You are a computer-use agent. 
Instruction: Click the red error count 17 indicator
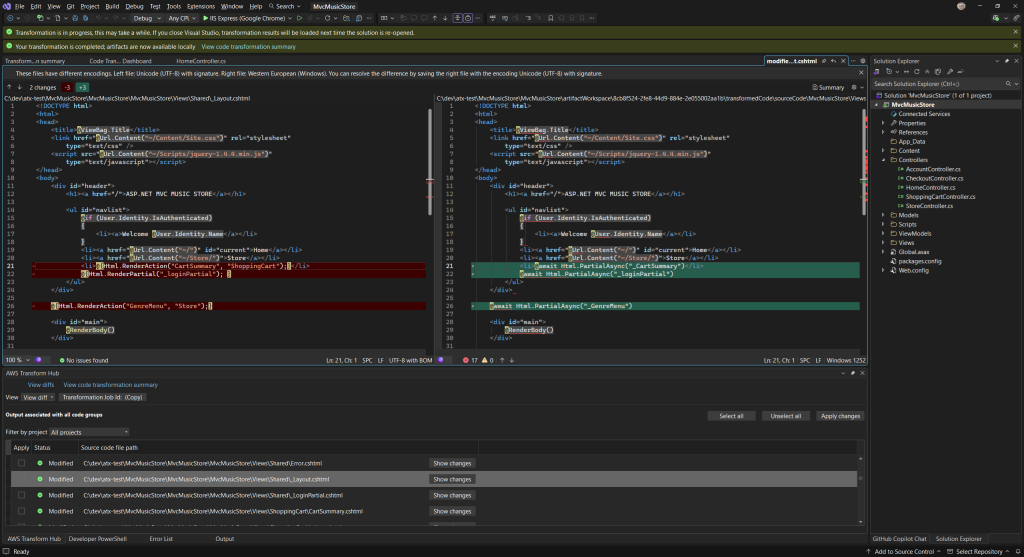pos(470,360)
